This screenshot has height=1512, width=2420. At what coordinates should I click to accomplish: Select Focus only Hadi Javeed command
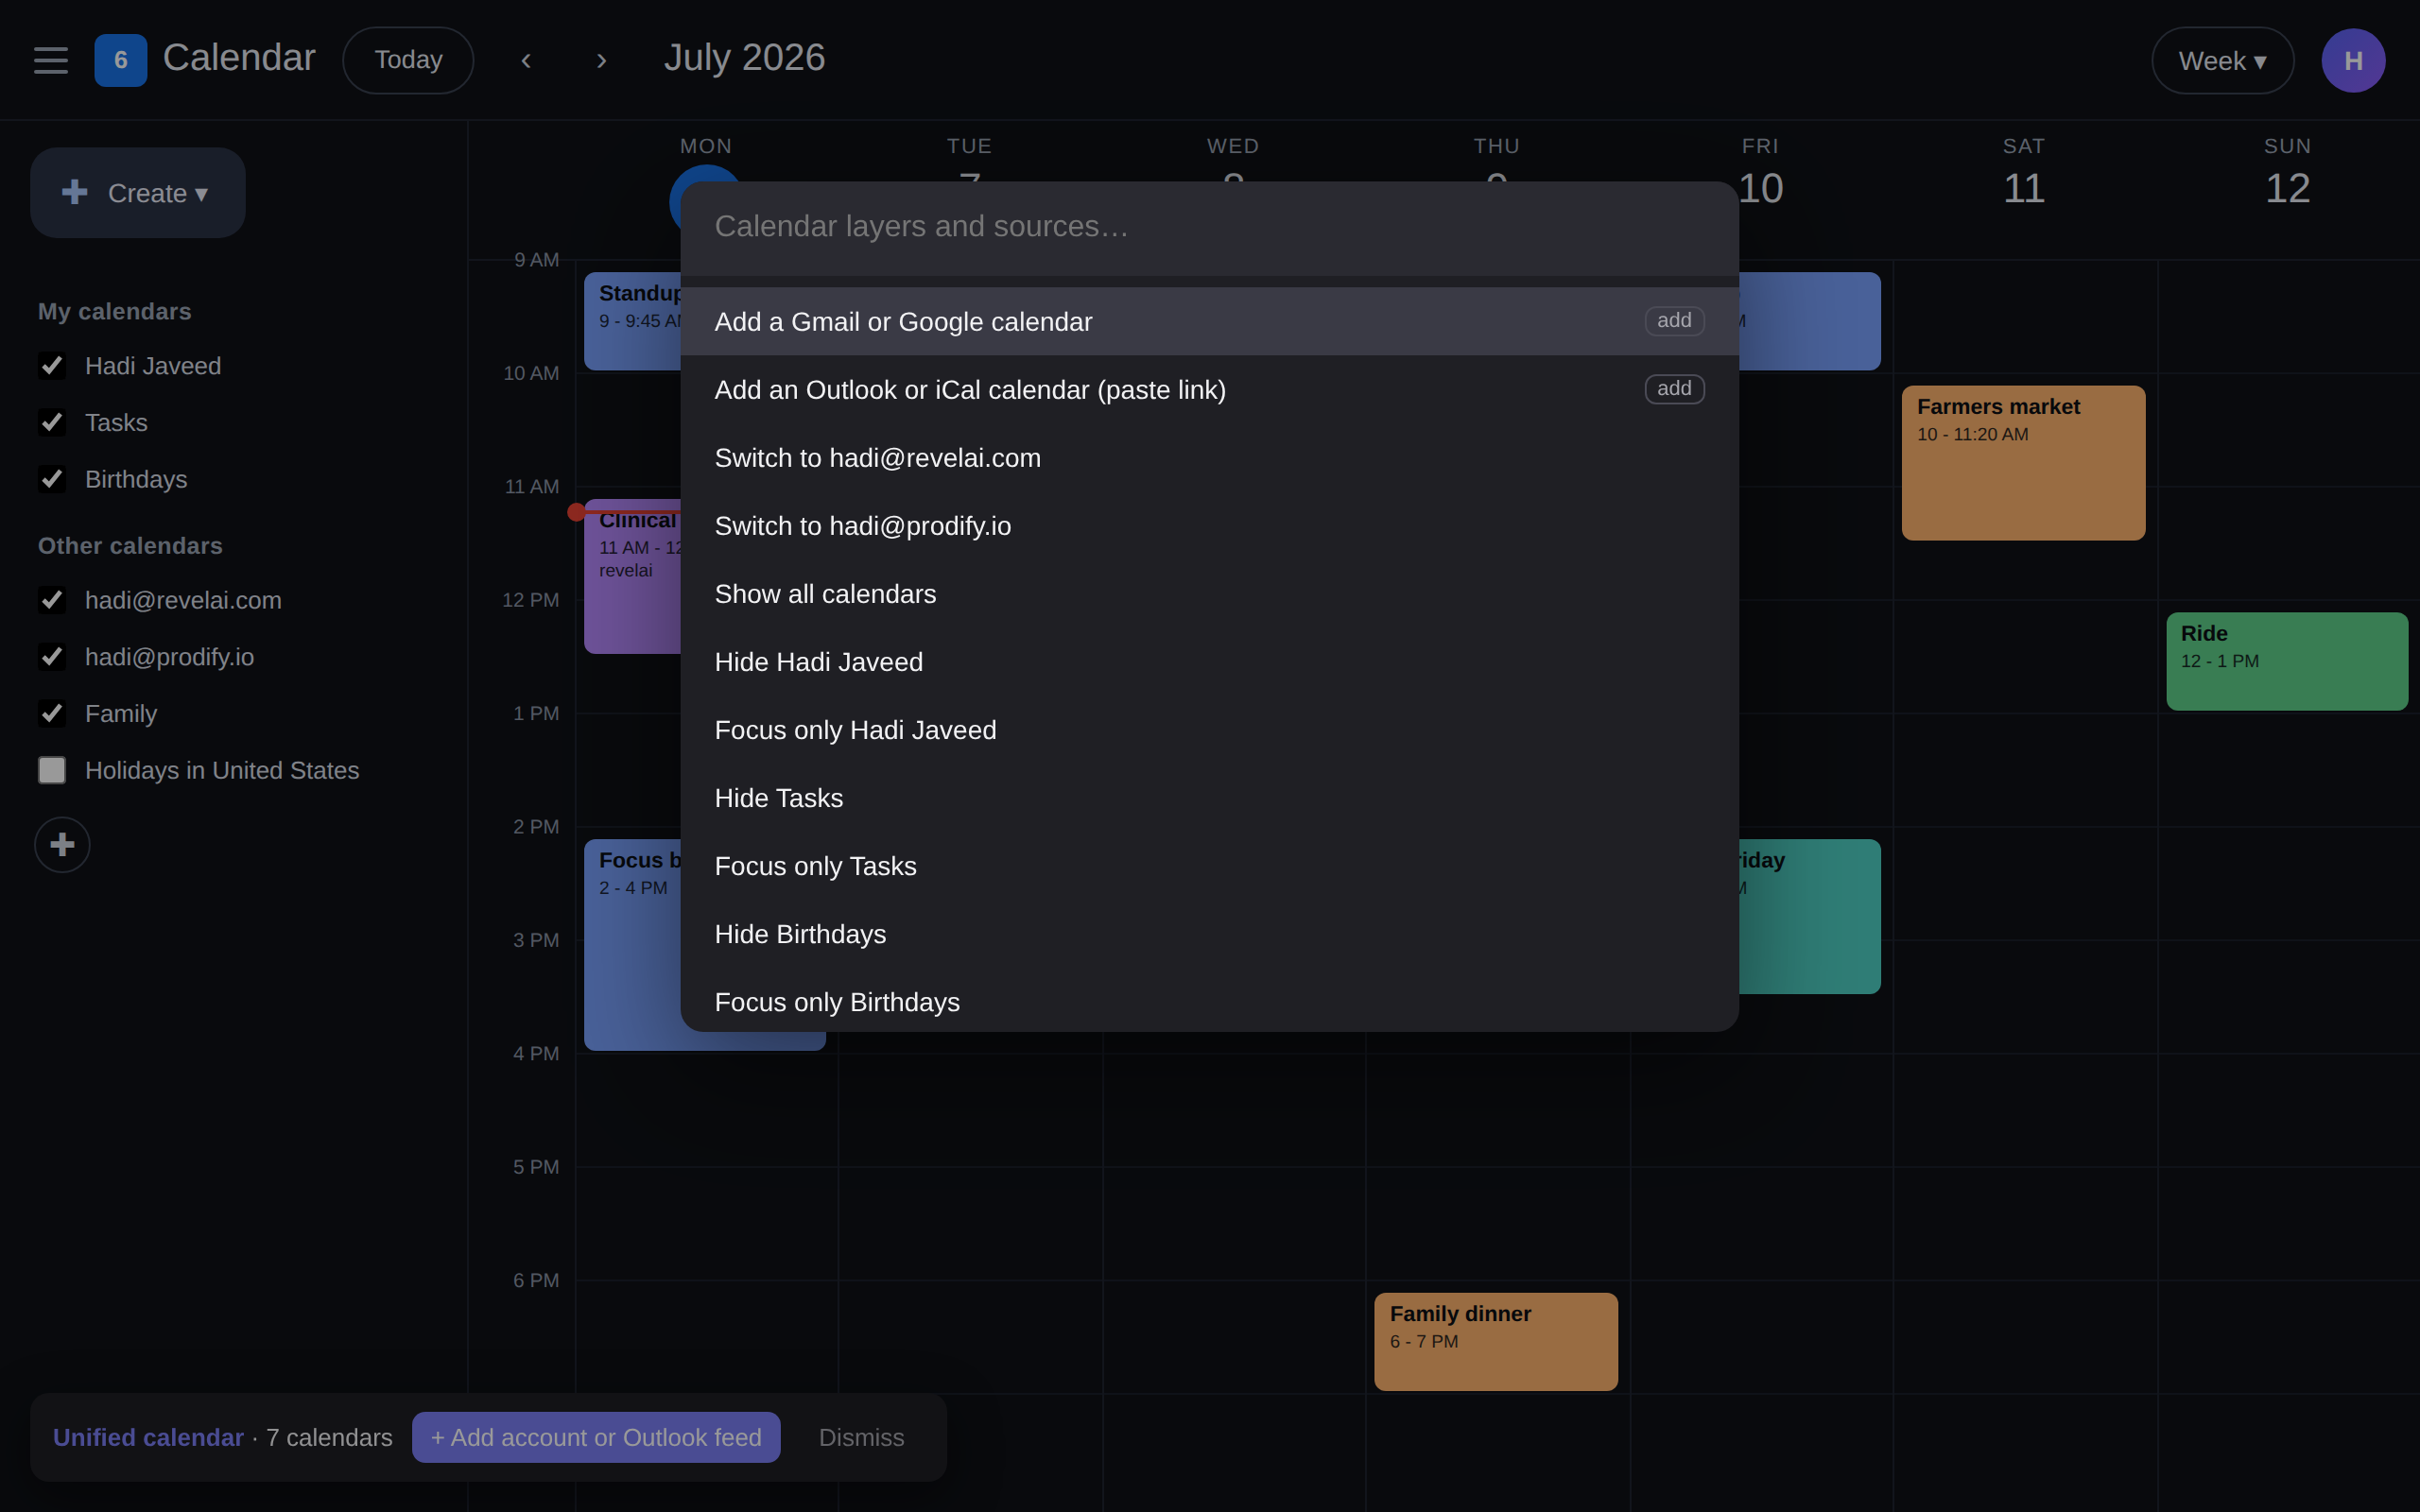(x=1209, y=729)
